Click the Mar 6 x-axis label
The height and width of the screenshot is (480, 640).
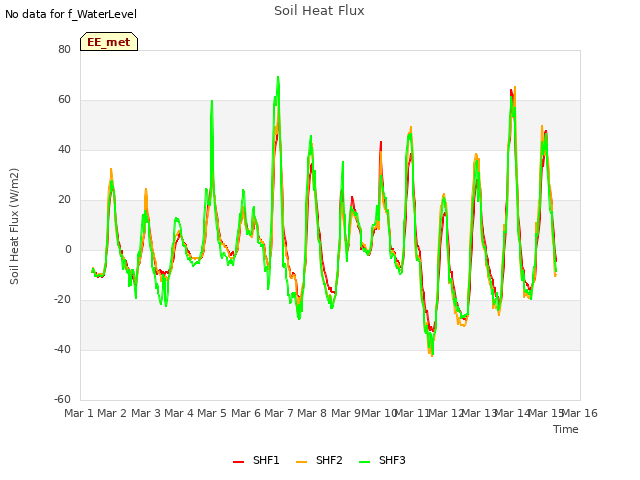click(246, 413)
